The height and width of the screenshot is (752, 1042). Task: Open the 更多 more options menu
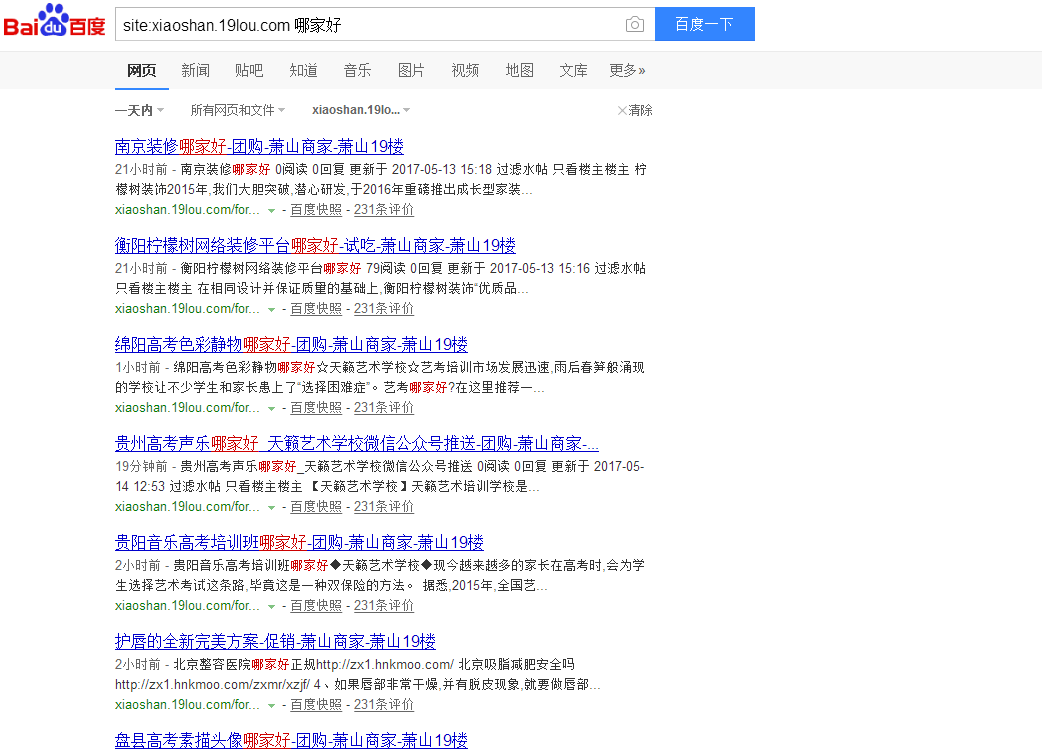627,71
